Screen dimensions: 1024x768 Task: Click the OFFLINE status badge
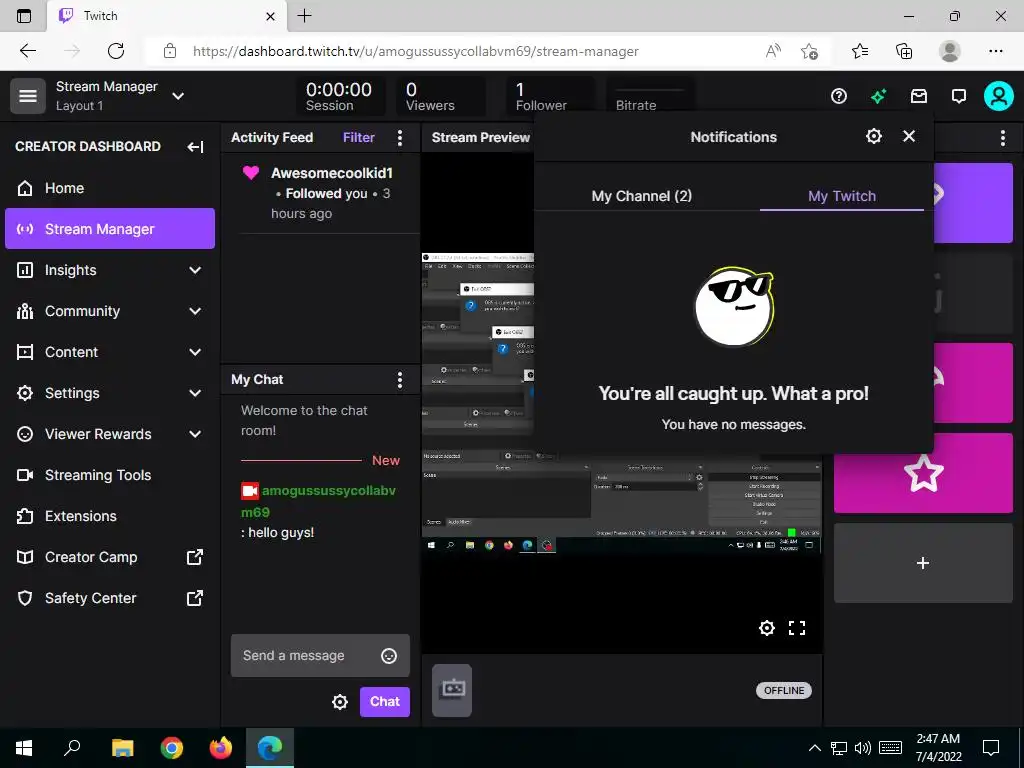point(784,690)
